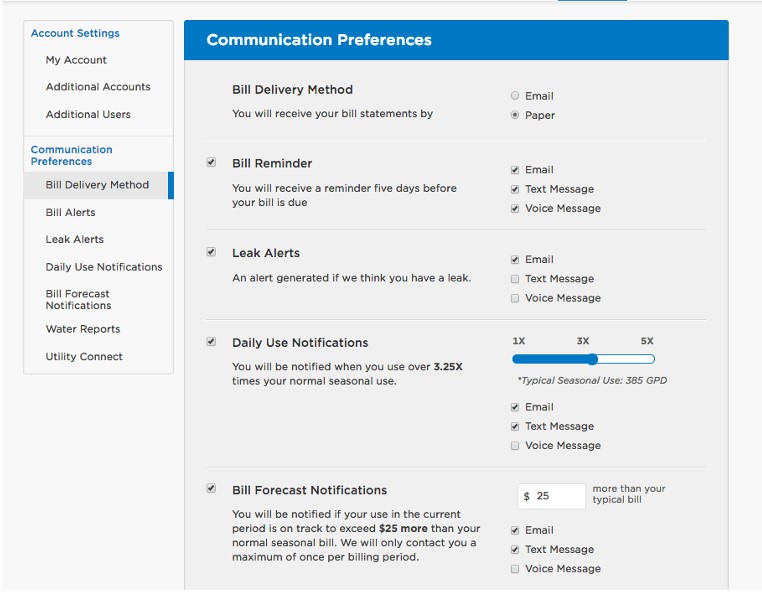Open My Account settings page
Image resolution: width=762 pixels, height=593 pixels.
pos(76,60)
